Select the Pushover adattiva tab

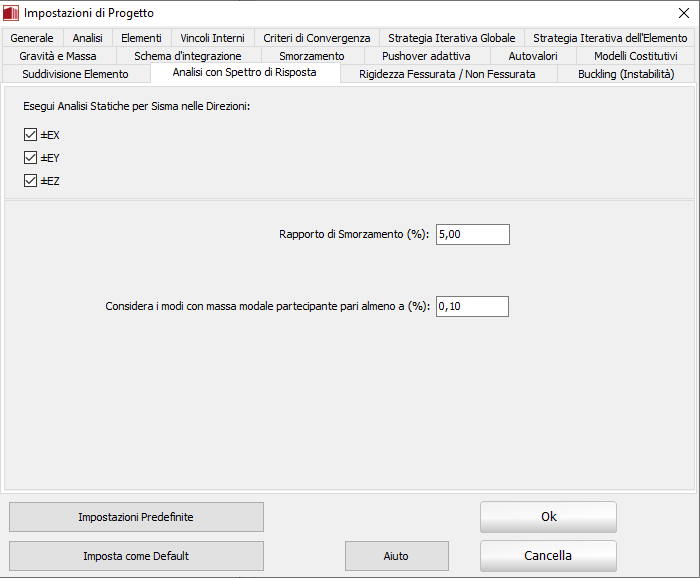click(425, 56)
